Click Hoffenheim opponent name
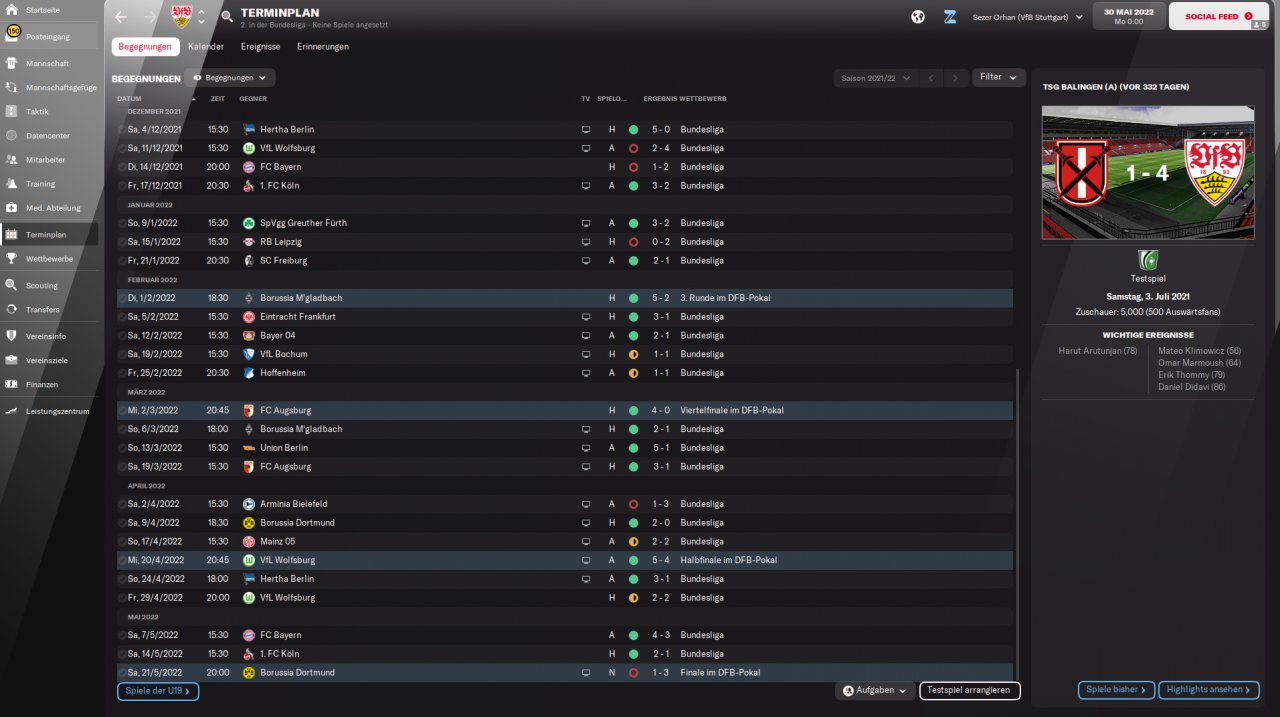 (283, 373)
